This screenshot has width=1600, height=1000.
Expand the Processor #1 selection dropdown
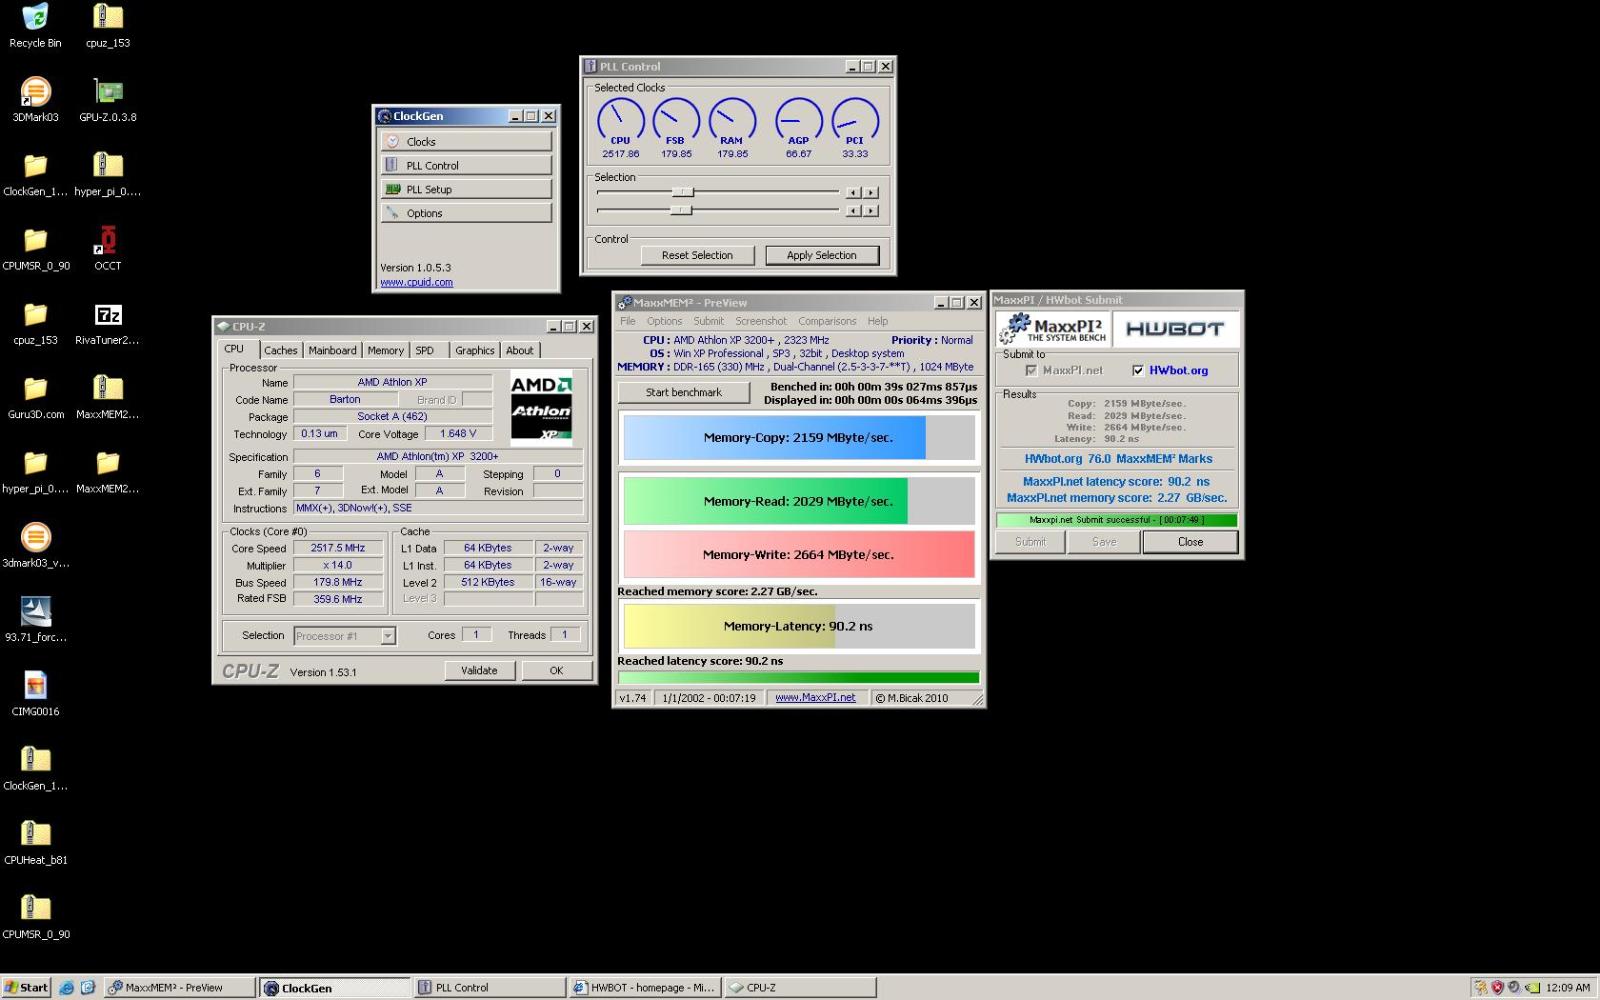[x=388, y=636]
